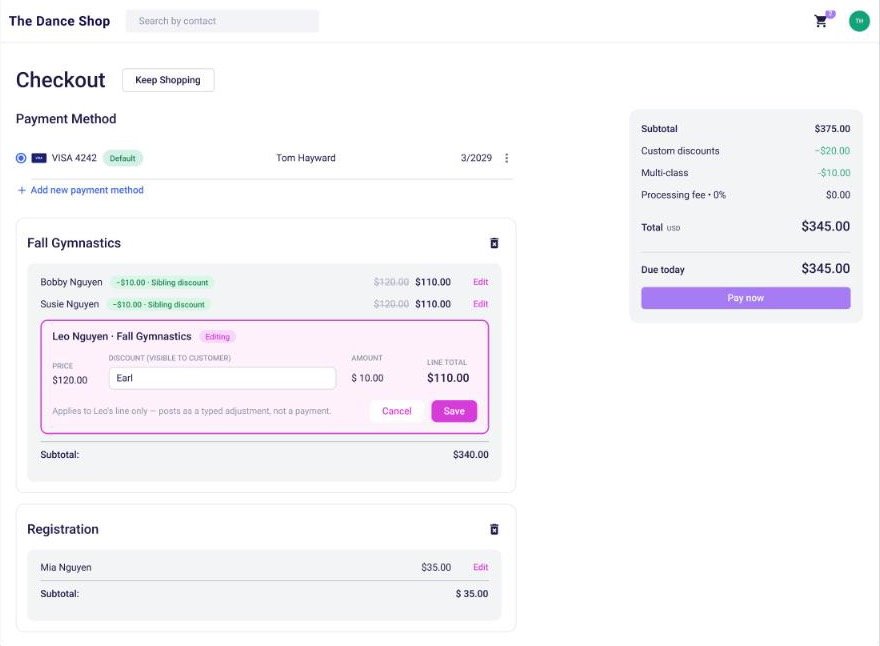
Task: Delete the Registration cart section
Action: (494, 529)
